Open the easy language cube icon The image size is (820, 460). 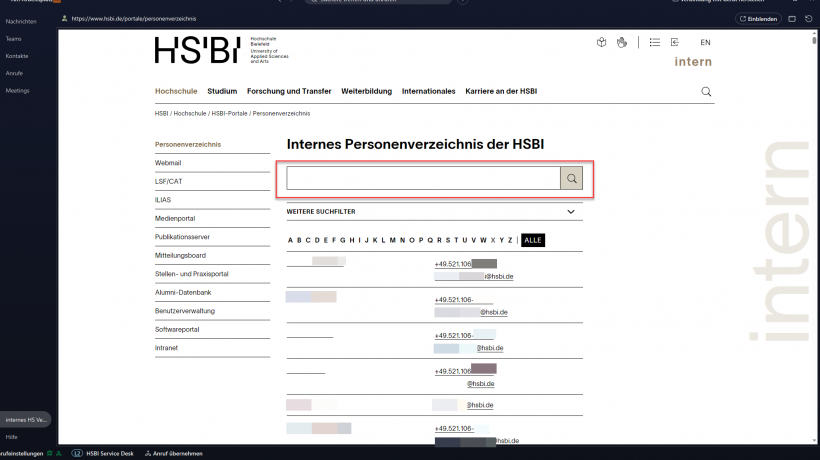pyautogui.click(x=601, y=42)
